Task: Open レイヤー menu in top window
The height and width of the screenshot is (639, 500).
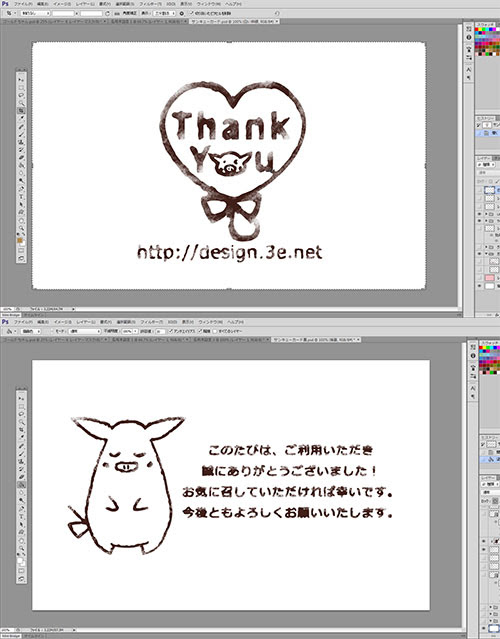Action: click(84, 4)
